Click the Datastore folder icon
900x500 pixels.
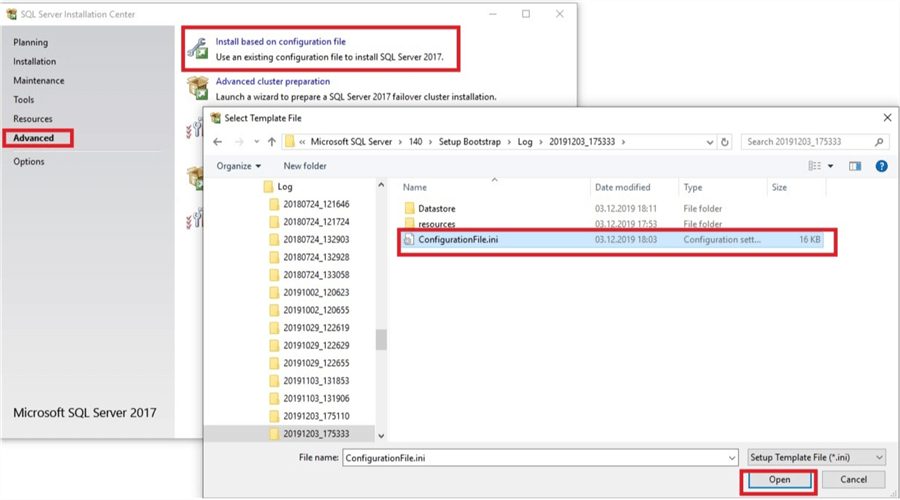point(409,208)
